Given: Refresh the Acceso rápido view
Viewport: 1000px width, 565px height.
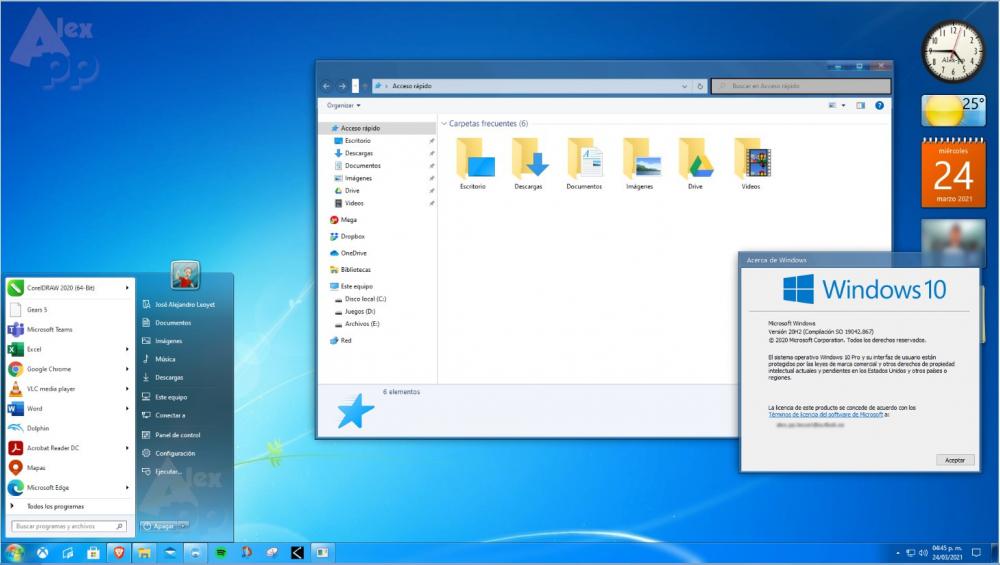Looking at the screenshot, I should coord(700,86).
